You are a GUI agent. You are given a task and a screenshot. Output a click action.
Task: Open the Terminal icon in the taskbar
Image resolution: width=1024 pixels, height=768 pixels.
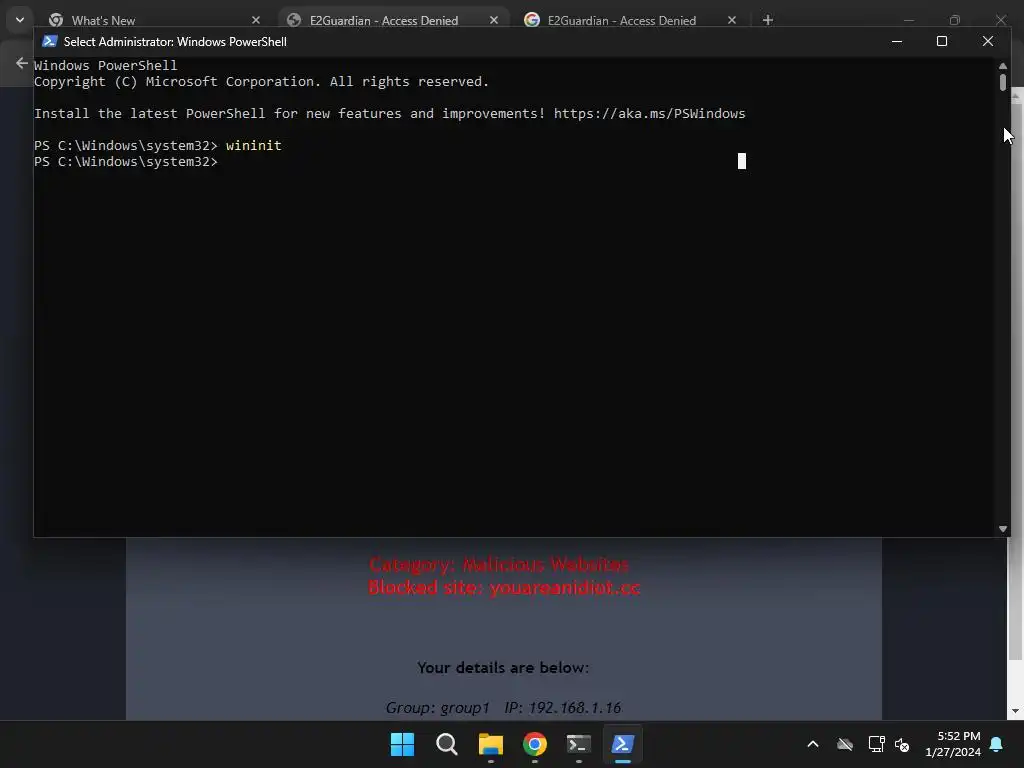(x=579, y=744)
